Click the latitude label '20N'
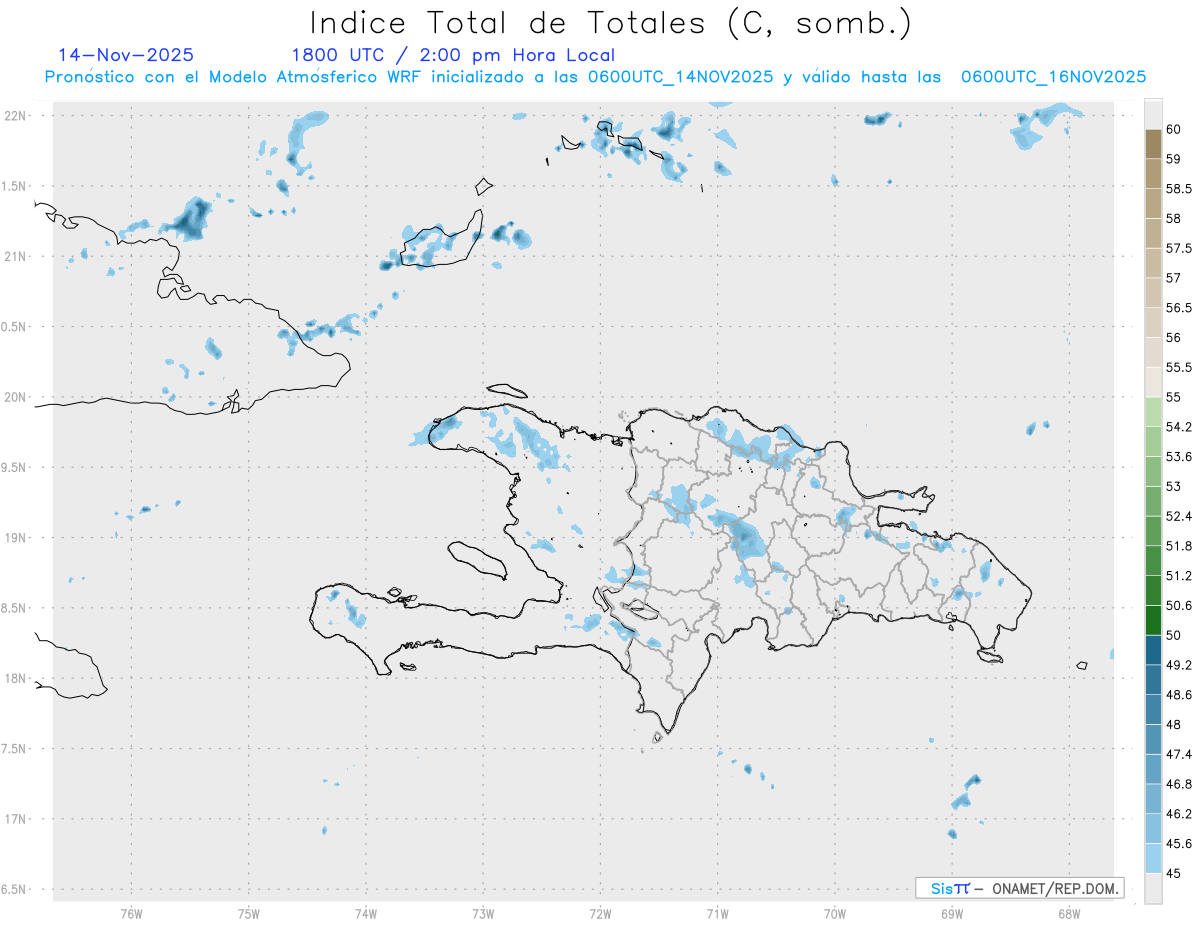 click(17, 397)
